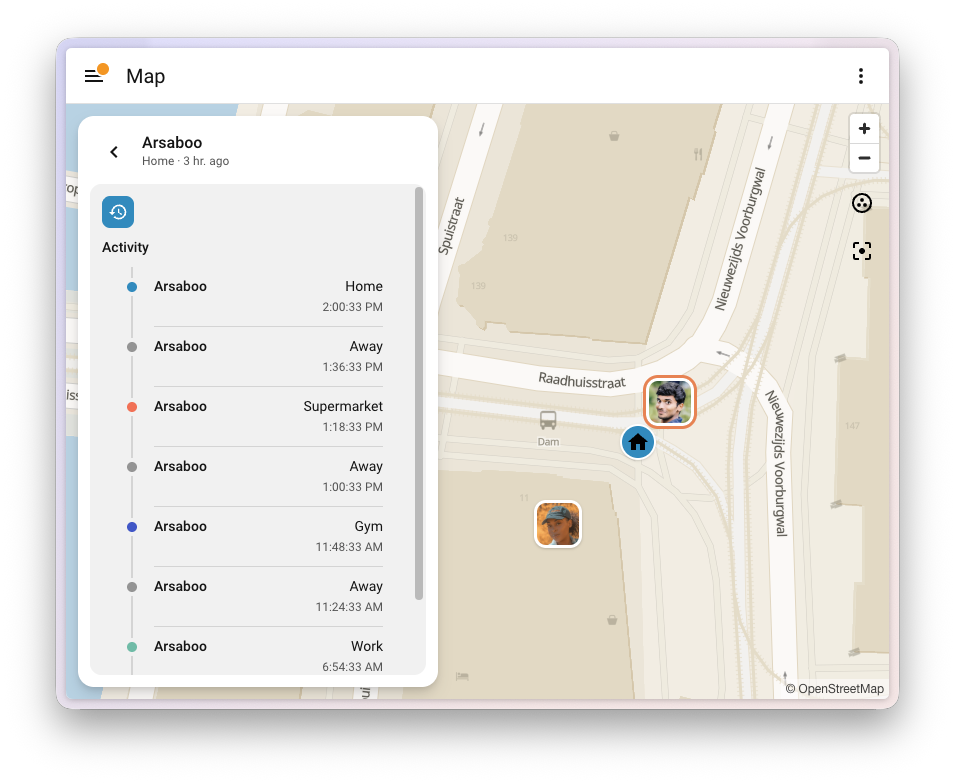This screenshot has height=783, width=955.
Task: Select the Home zone marker on map
Action: pos(638,442)
